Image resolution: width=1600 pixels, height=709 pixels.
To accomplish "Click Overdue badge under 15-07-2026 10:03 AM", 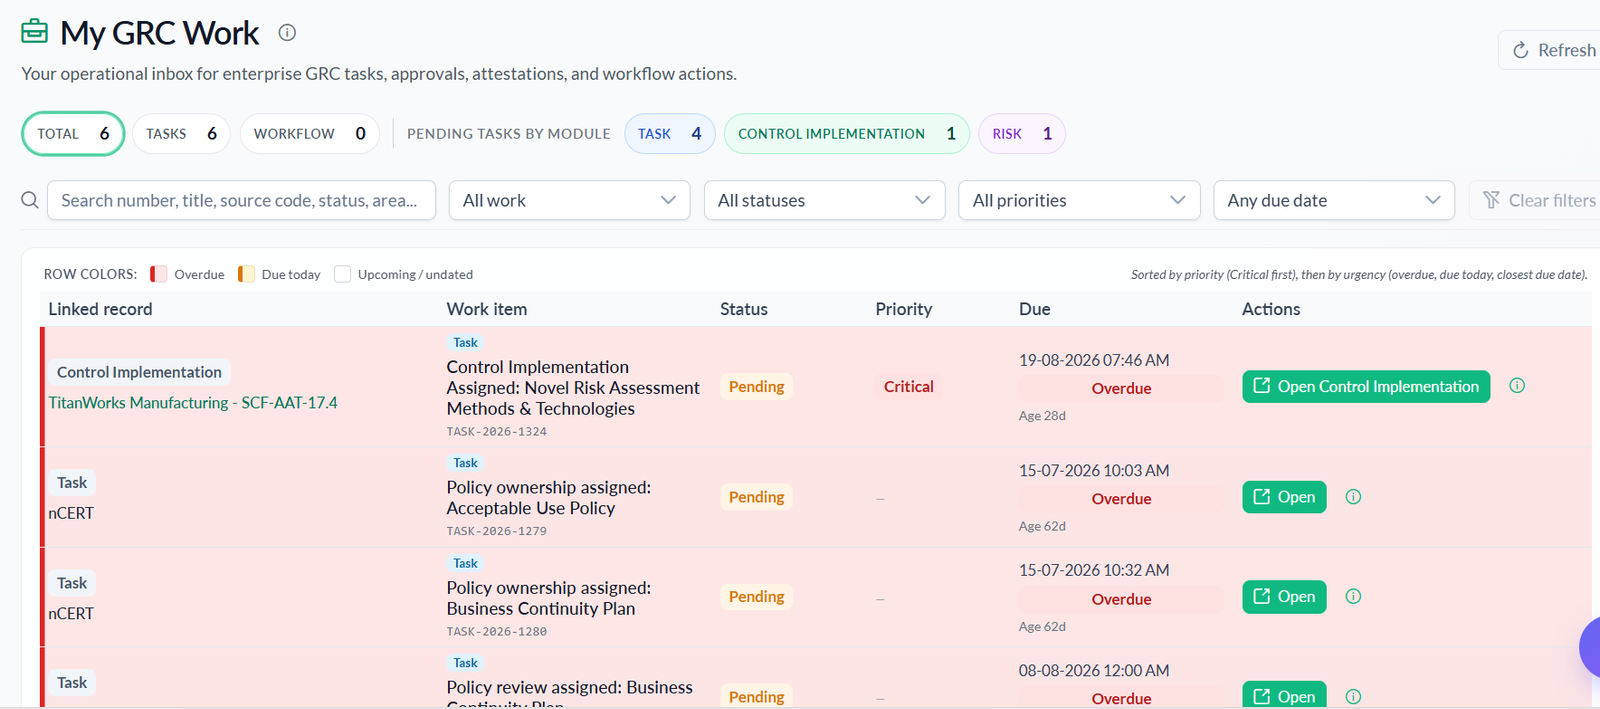I will click(x=1121, y=499).
